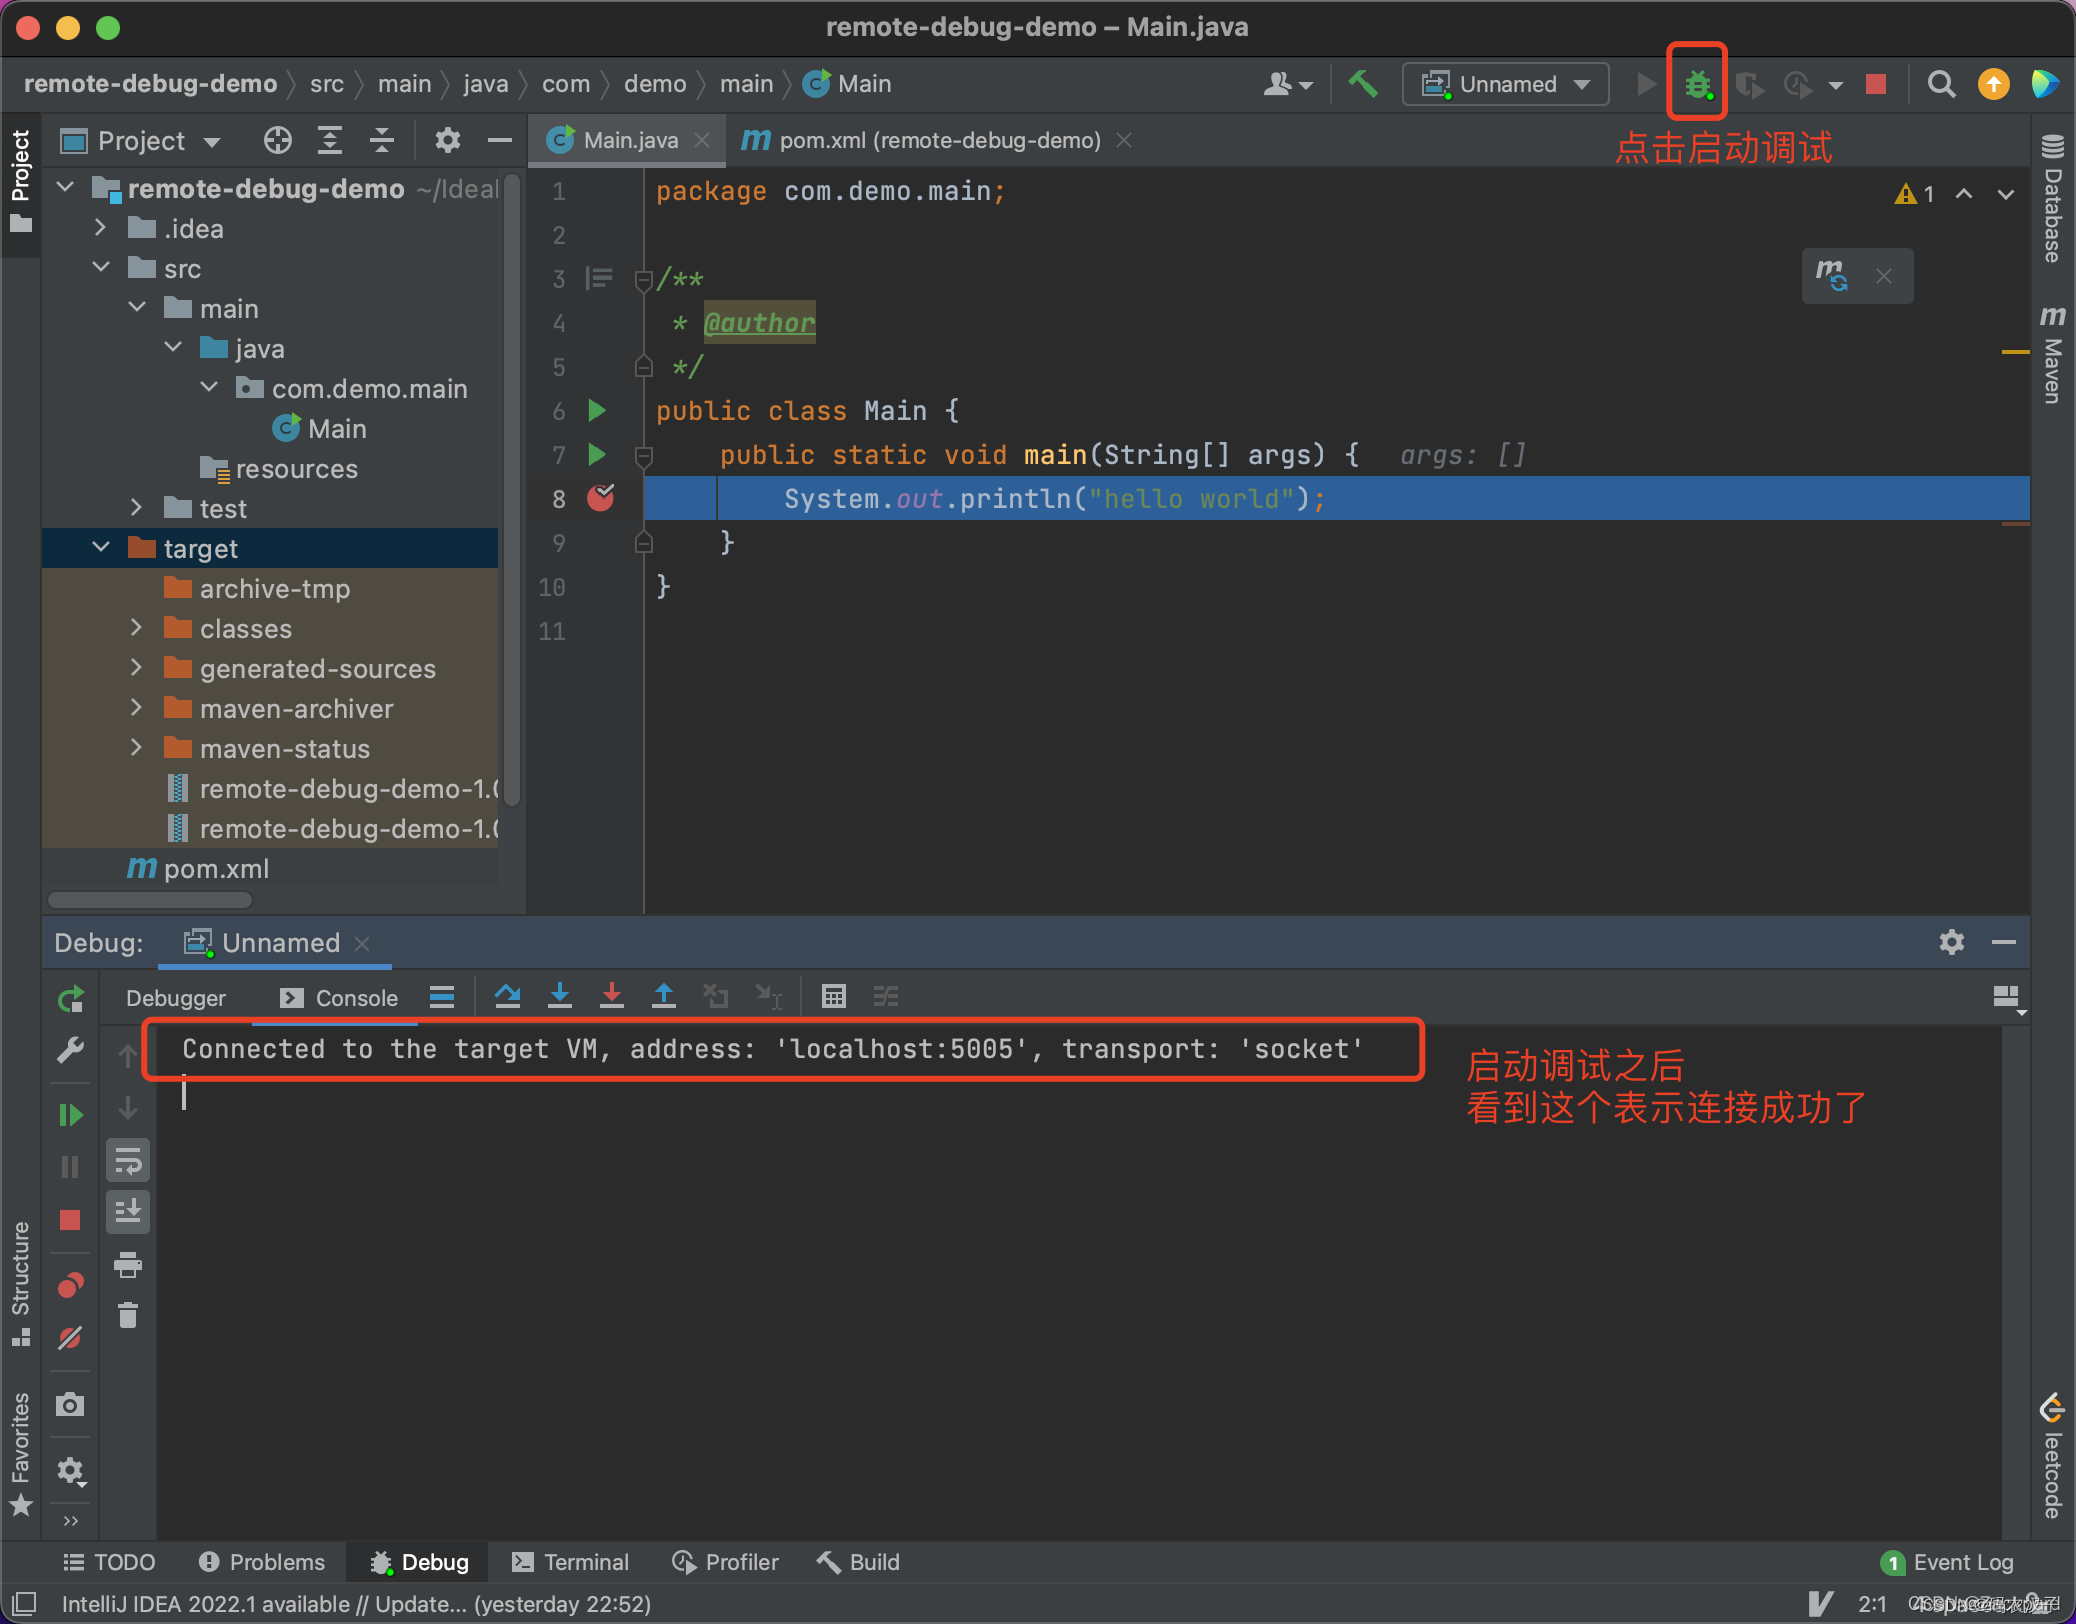
Task: Expand the classes folder
Action: 137,628
